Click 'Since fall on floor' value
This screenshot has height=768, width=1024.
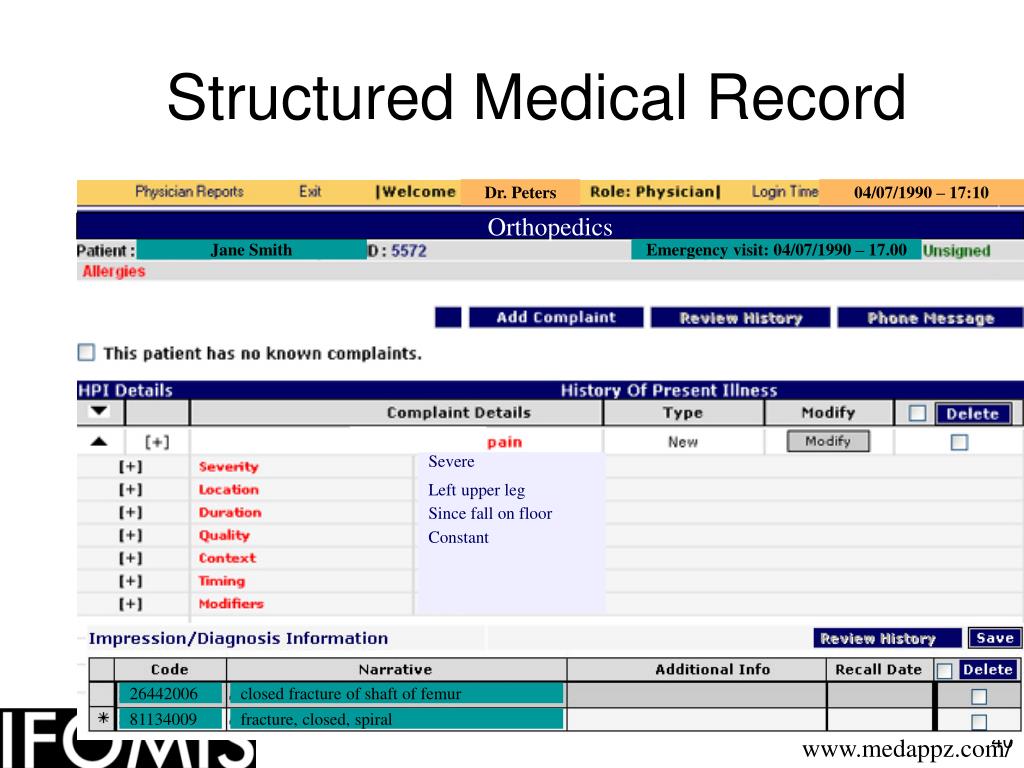pos(490,513)
